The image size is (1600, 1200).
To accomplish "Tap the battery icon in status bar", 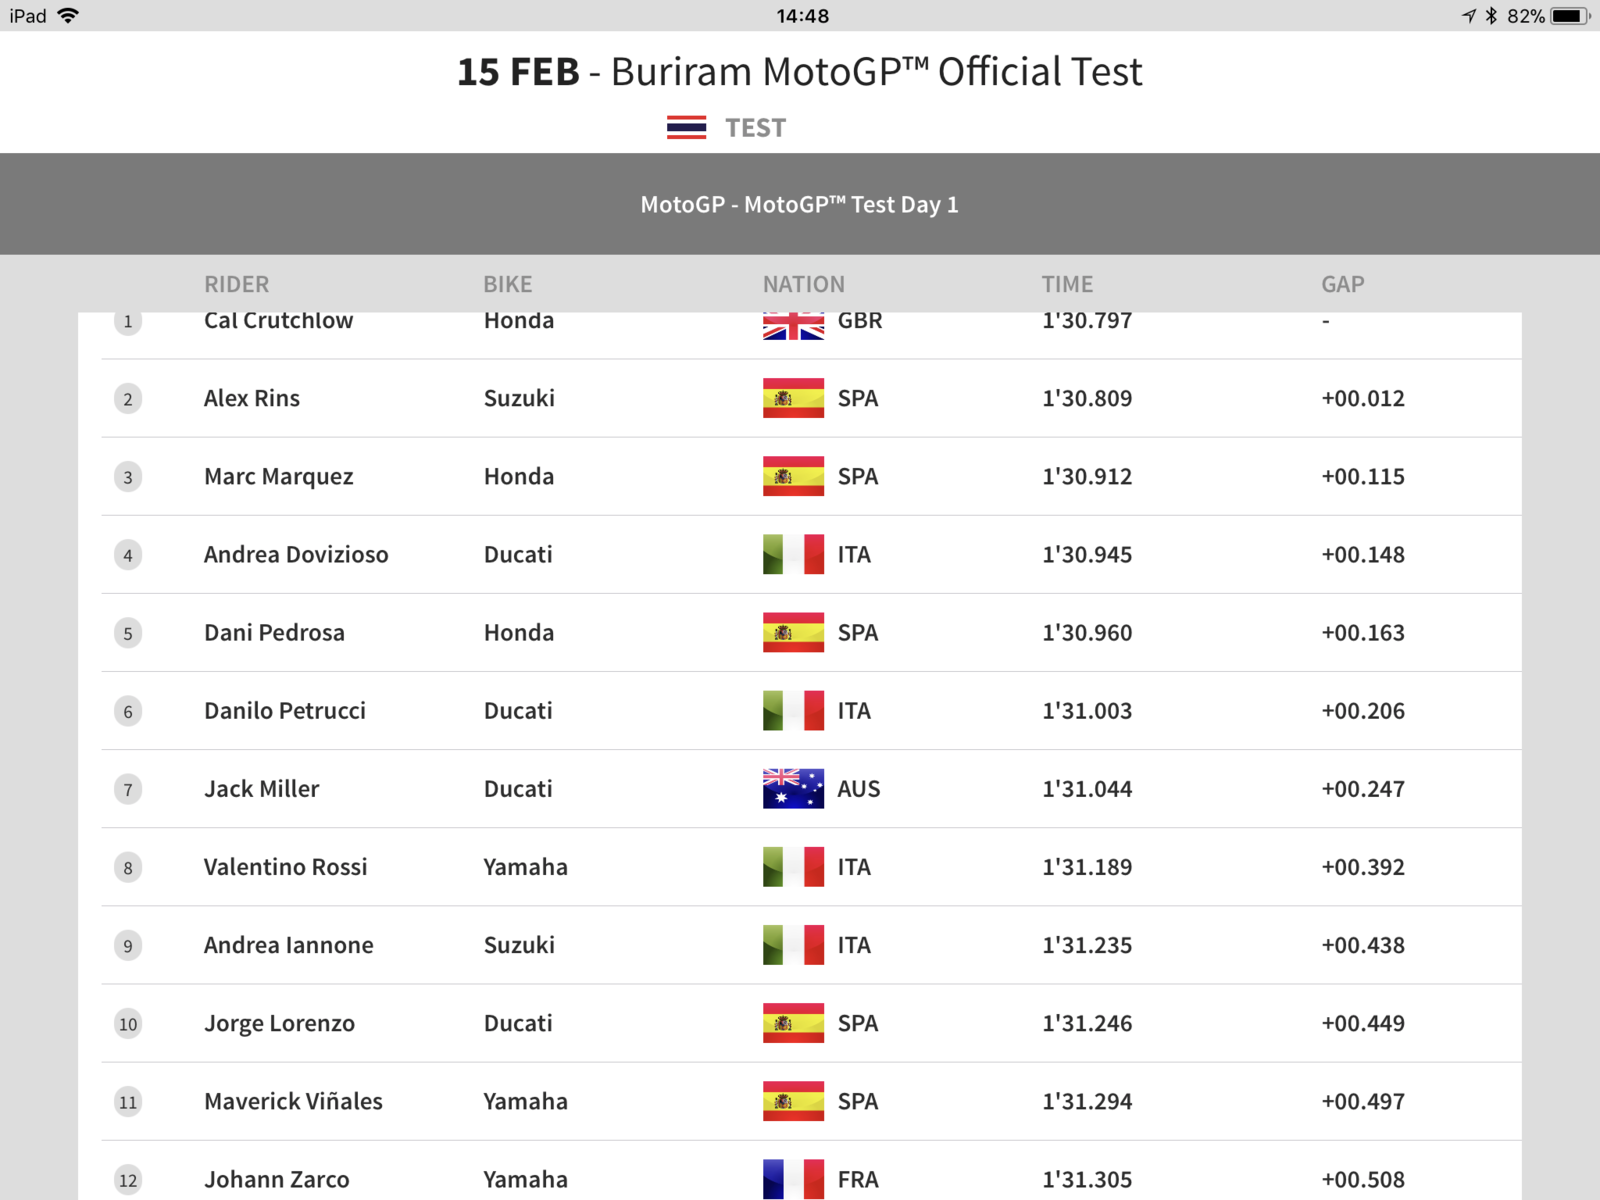I will tap(1570, 16).
